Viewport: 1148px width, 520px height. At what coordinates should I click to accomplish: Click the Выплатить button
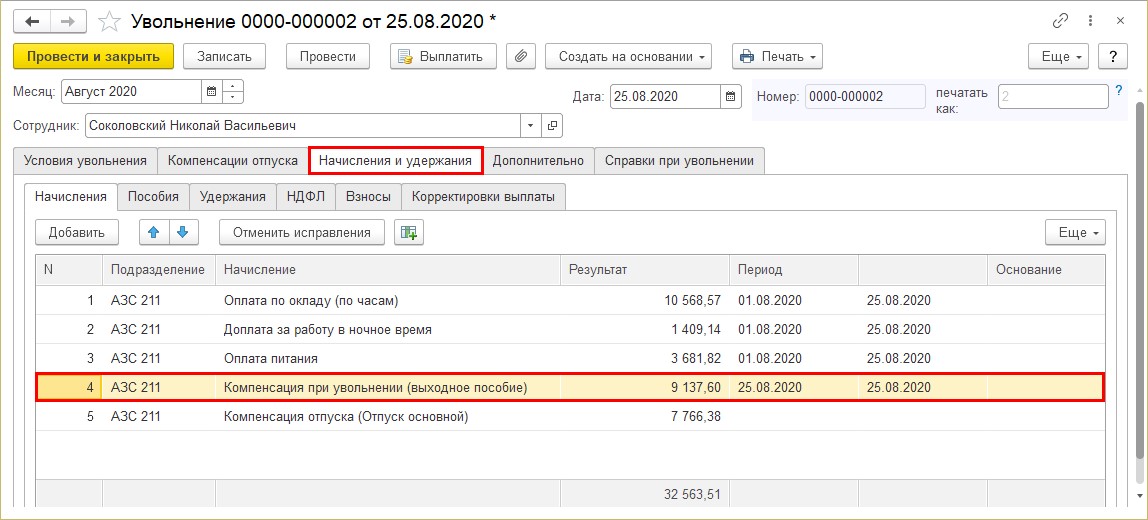(443, 56)
